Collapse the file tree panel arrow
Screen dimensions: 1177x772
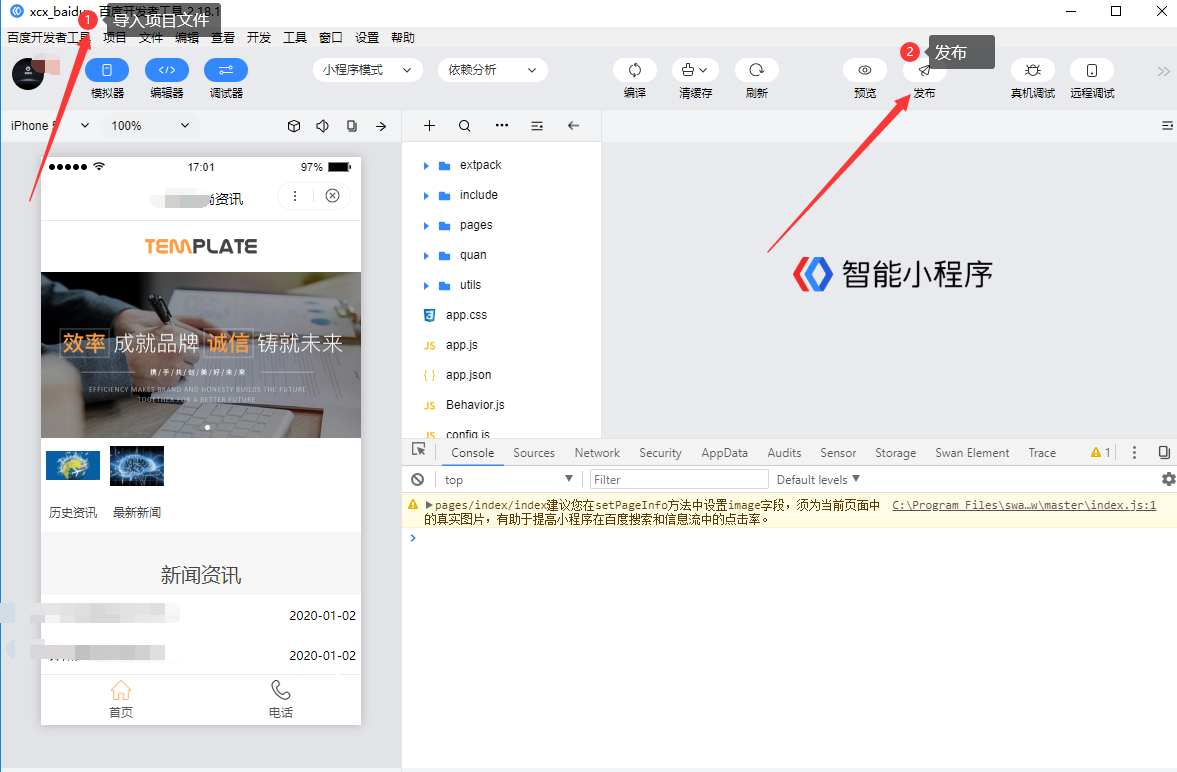coord(573,125)
